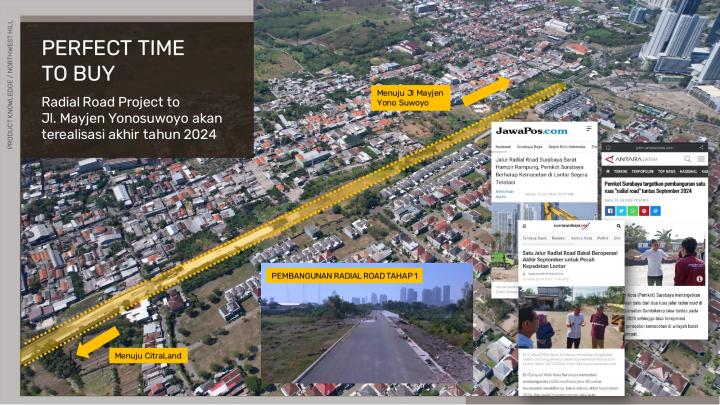The image size is (720, 405).
Task: Share the Antara article via WhatsApp
Action: (633, 211)
